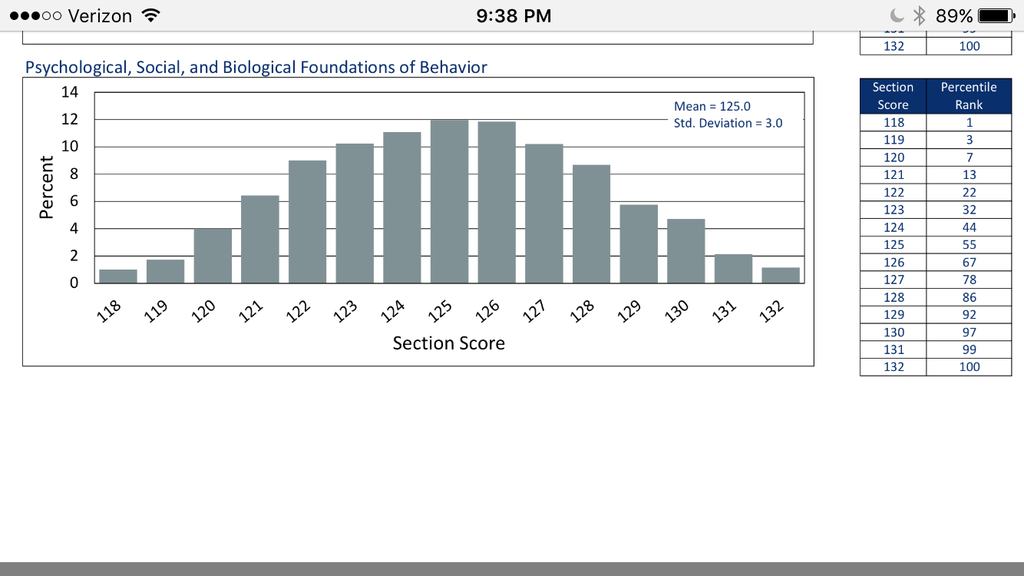Tap the 89% battery percentage text
1024x576 pixels.
coord(953,16)
